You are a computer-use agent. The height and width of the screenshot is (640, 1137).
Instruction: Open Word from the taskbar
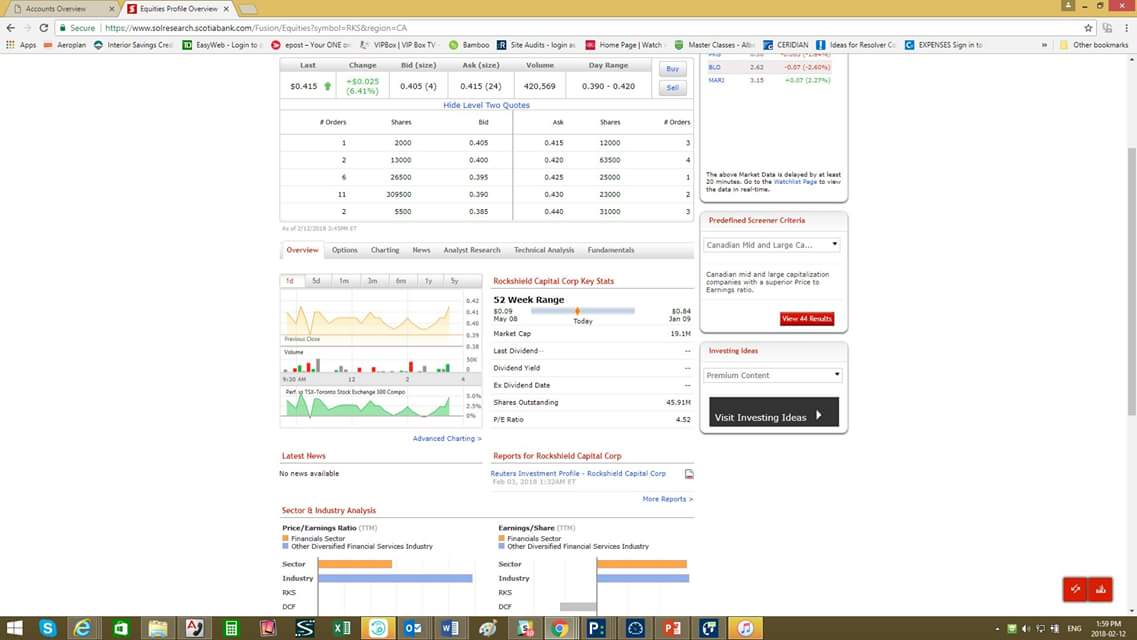[450, 628]
